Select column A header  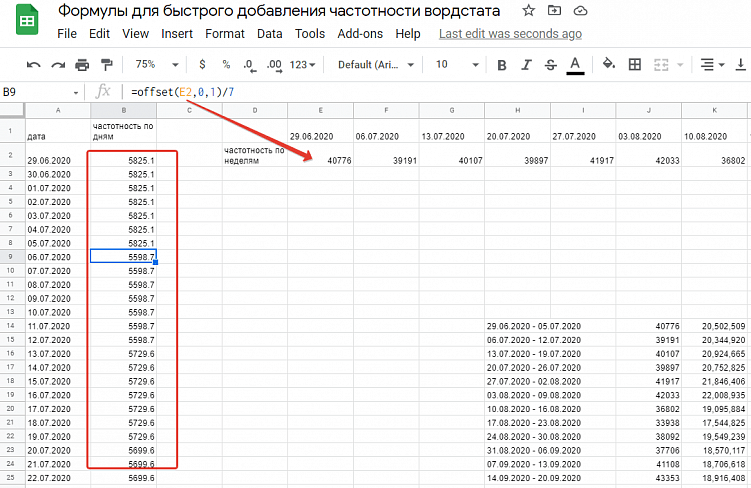(58, 110)
